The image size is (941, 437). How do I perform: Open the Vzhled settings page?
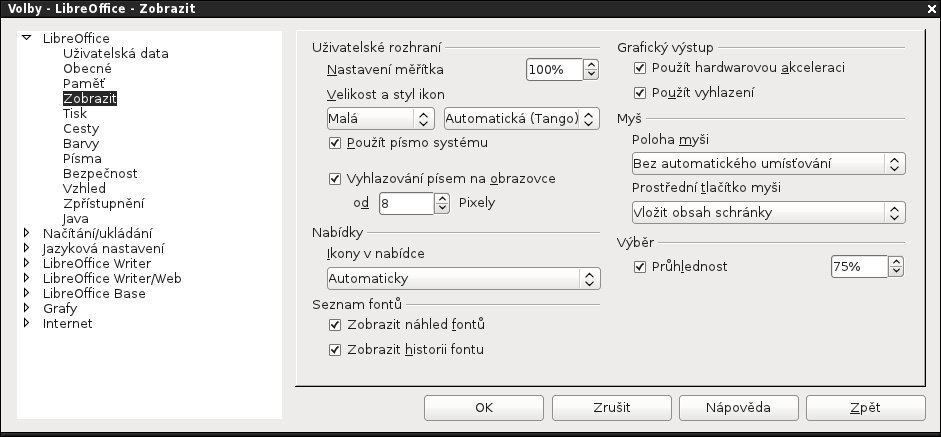pyautogui.click(x=85, y=188)
